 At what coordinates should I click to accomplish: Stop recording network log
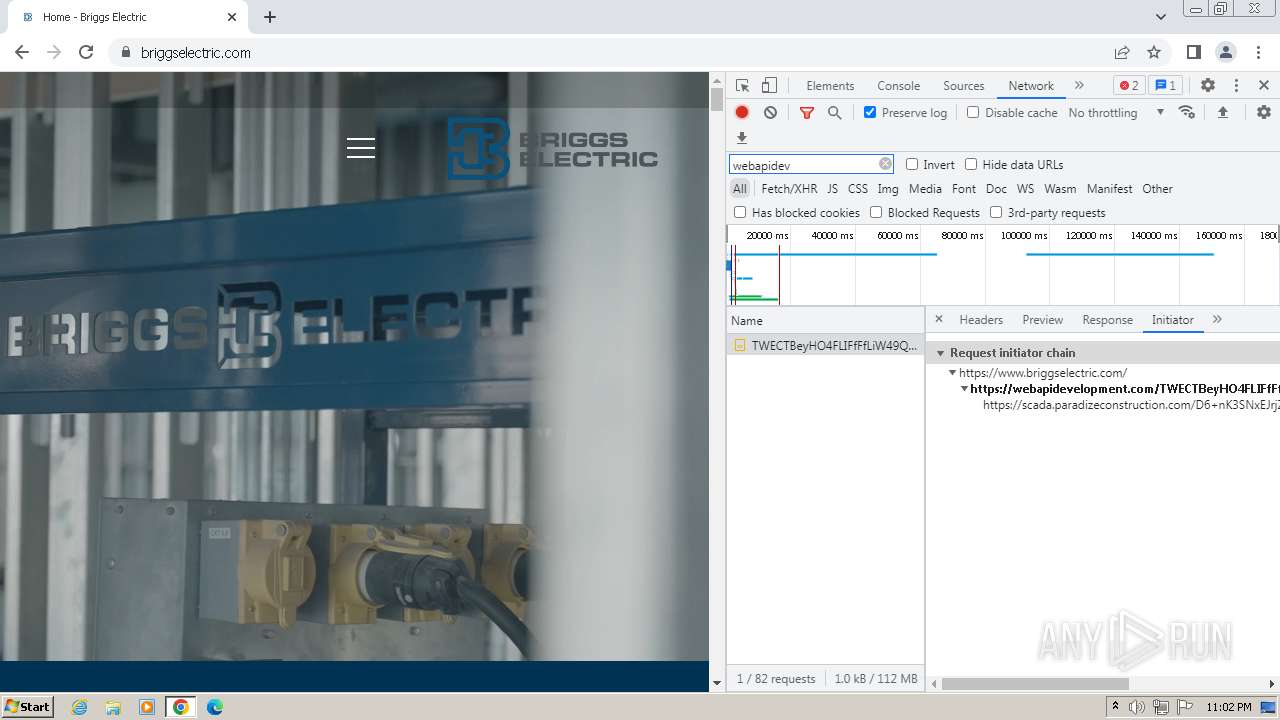742,112
